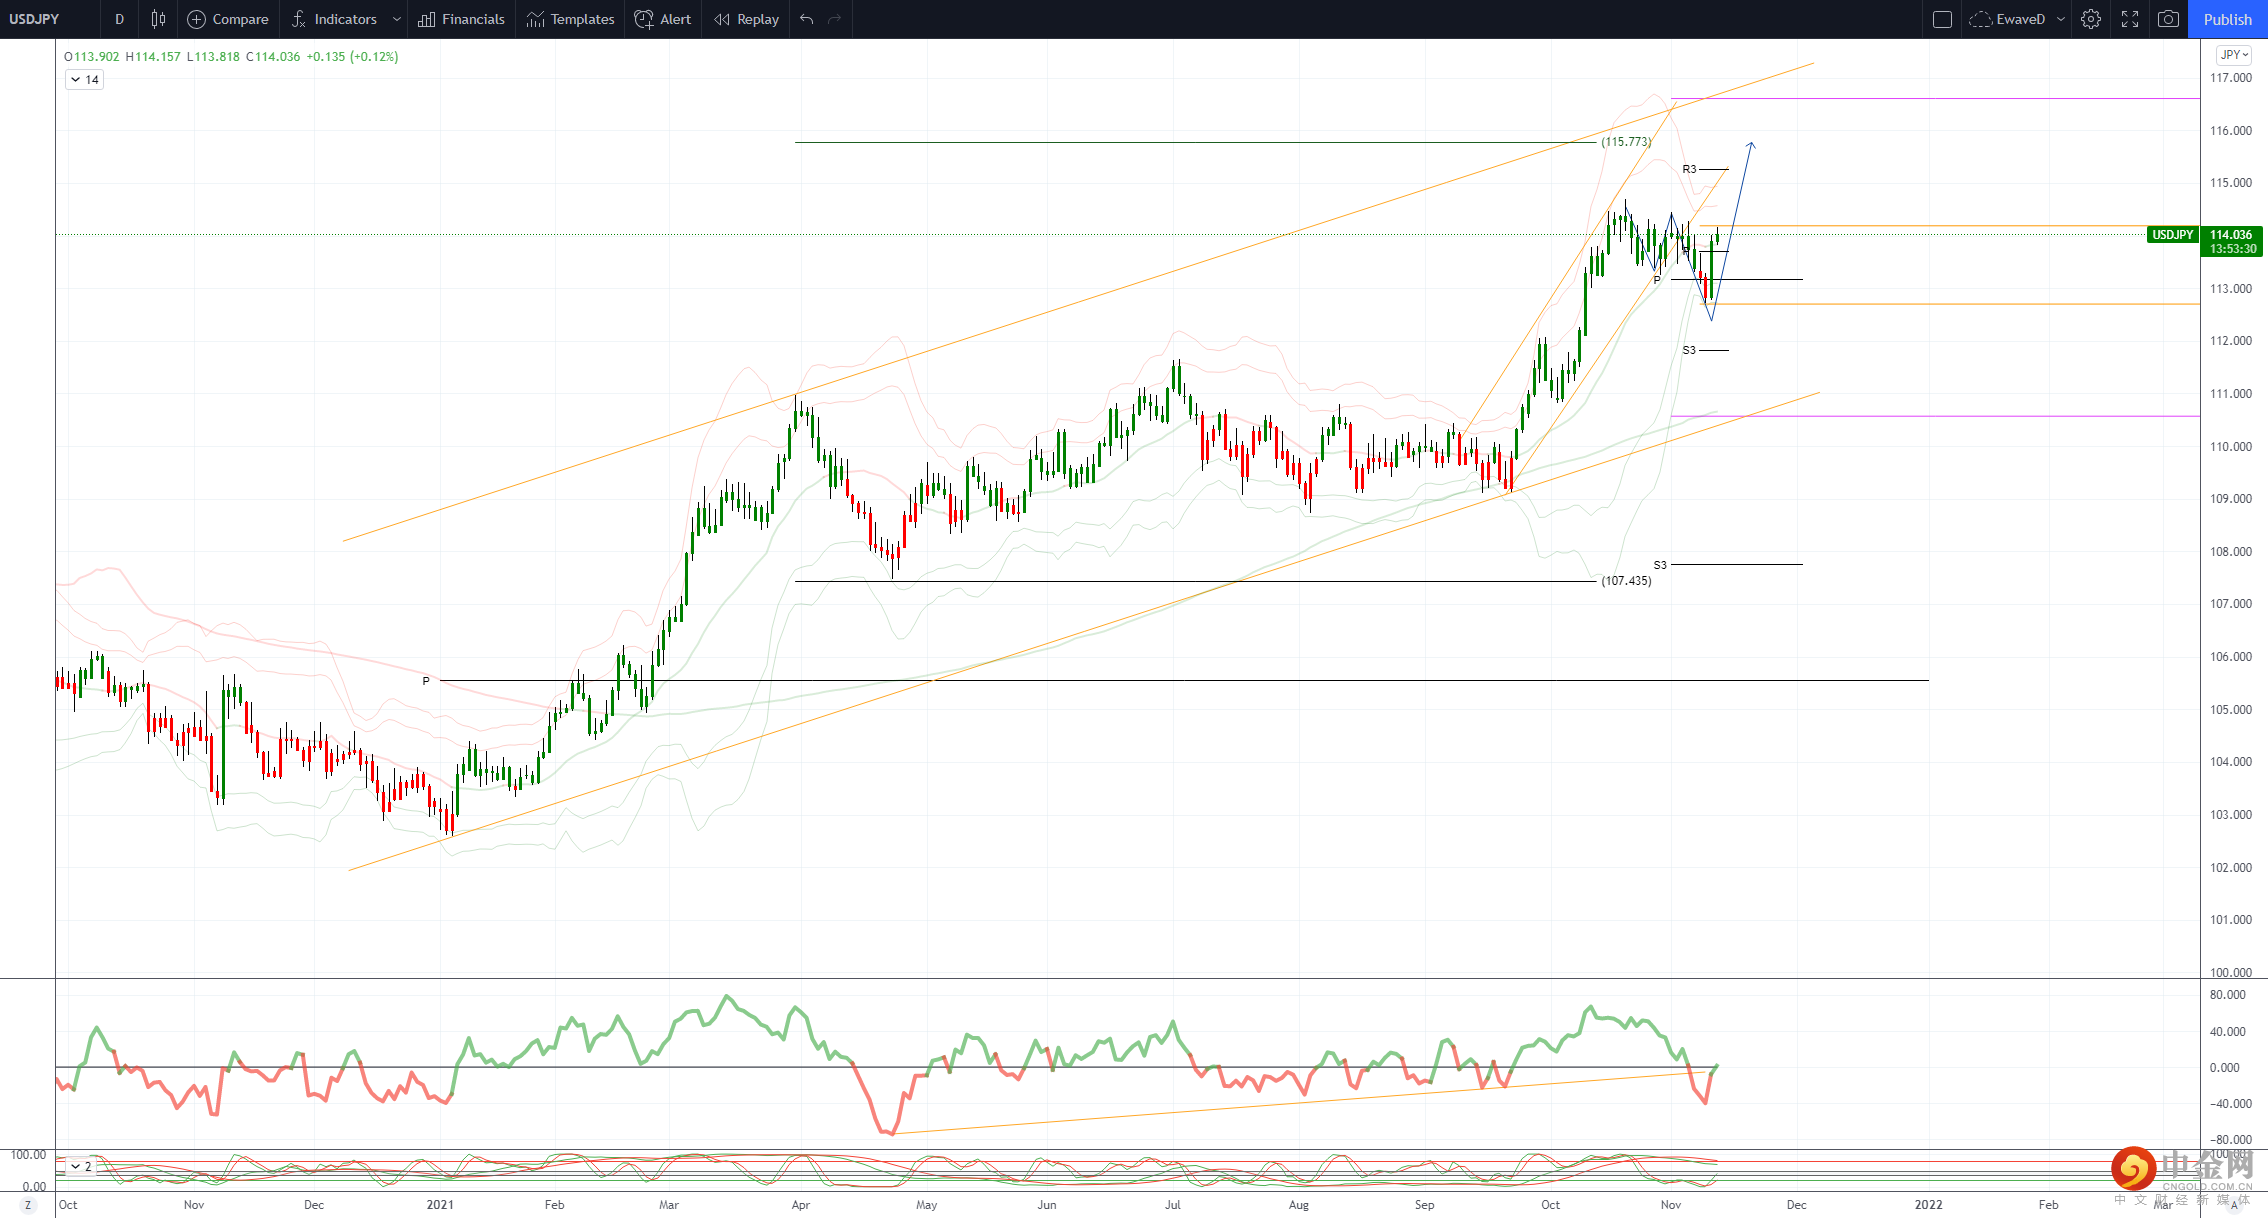The image size is (2268, 1218).
Task: Expand the 2 indicators legend in lower pane
Action: click(76, 1166)
